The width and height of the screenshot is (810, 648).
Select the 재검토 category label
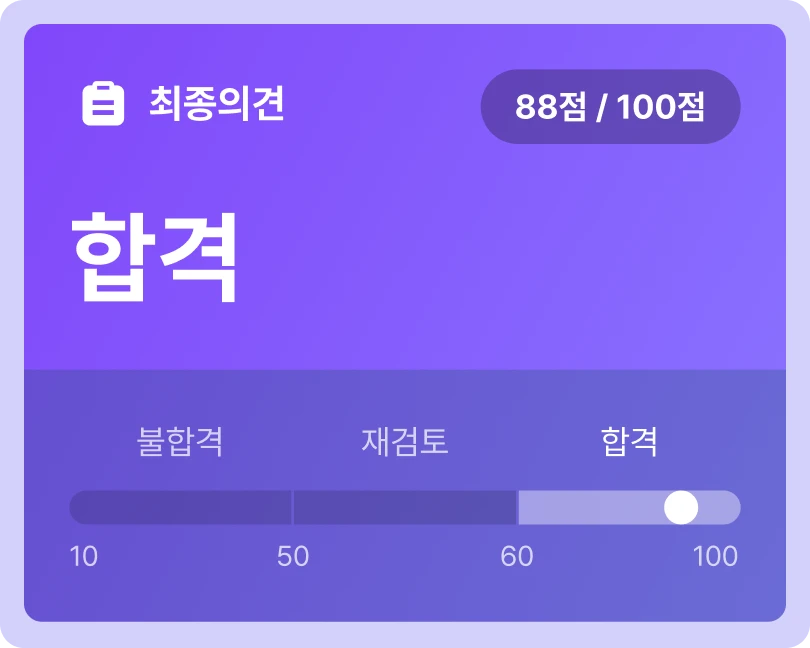tap(404, 441)
